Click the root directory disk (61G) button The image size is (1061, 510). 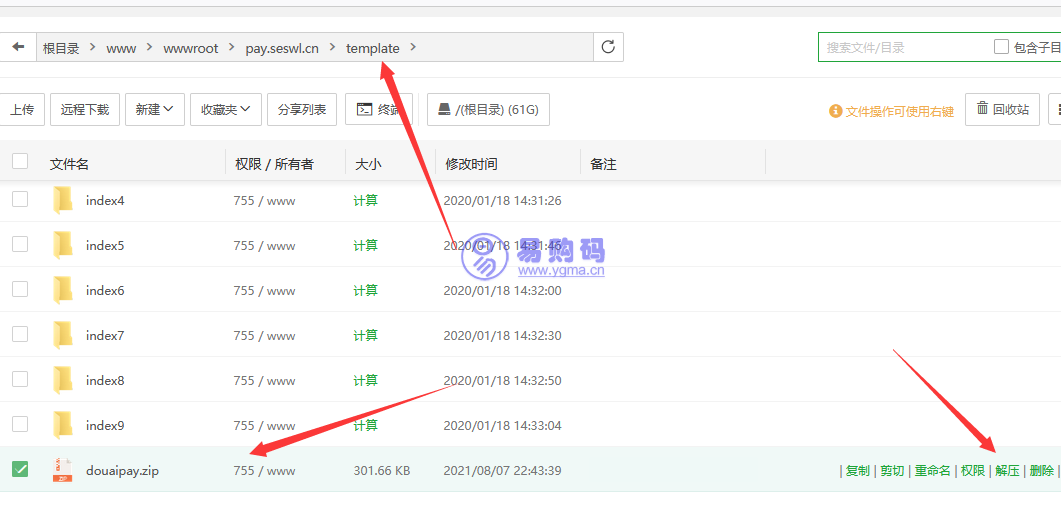(488, 110)
